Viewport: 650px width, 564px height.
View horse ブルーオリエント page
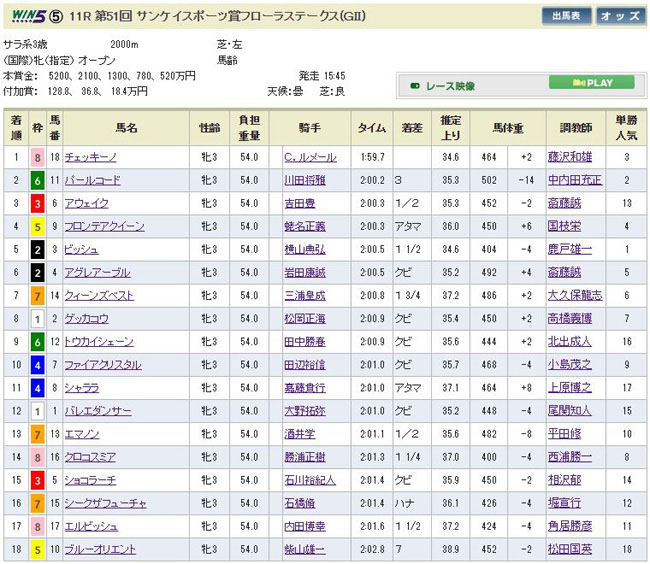[100, 549]
